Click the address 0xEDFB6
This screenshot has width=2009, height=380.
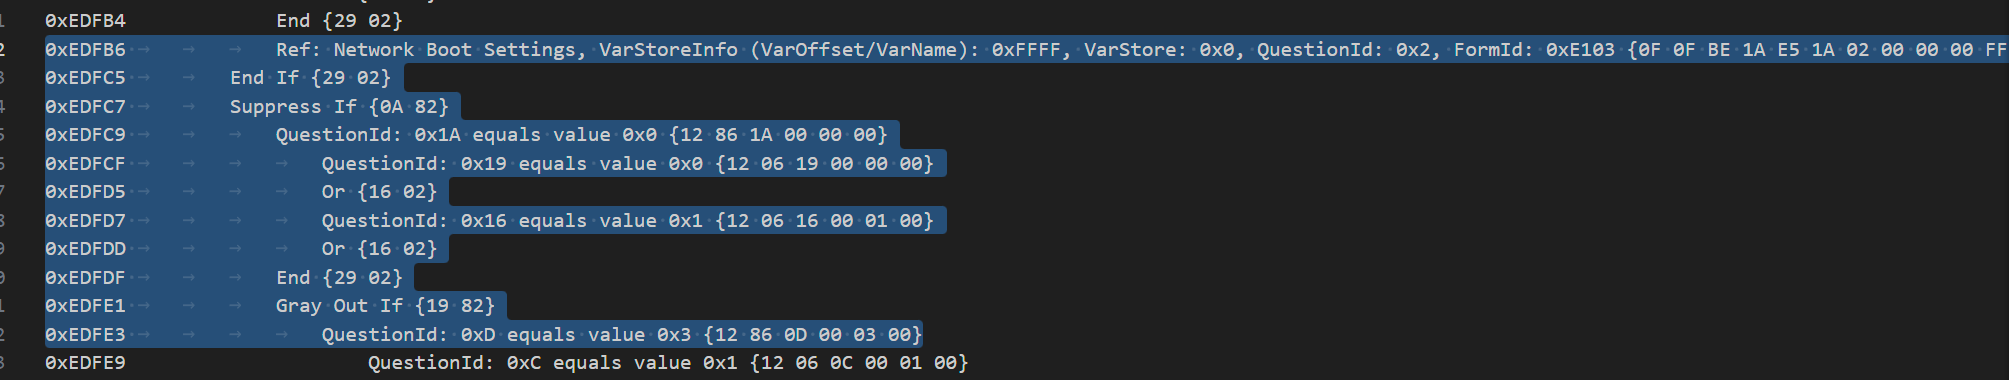coord(85,50)
